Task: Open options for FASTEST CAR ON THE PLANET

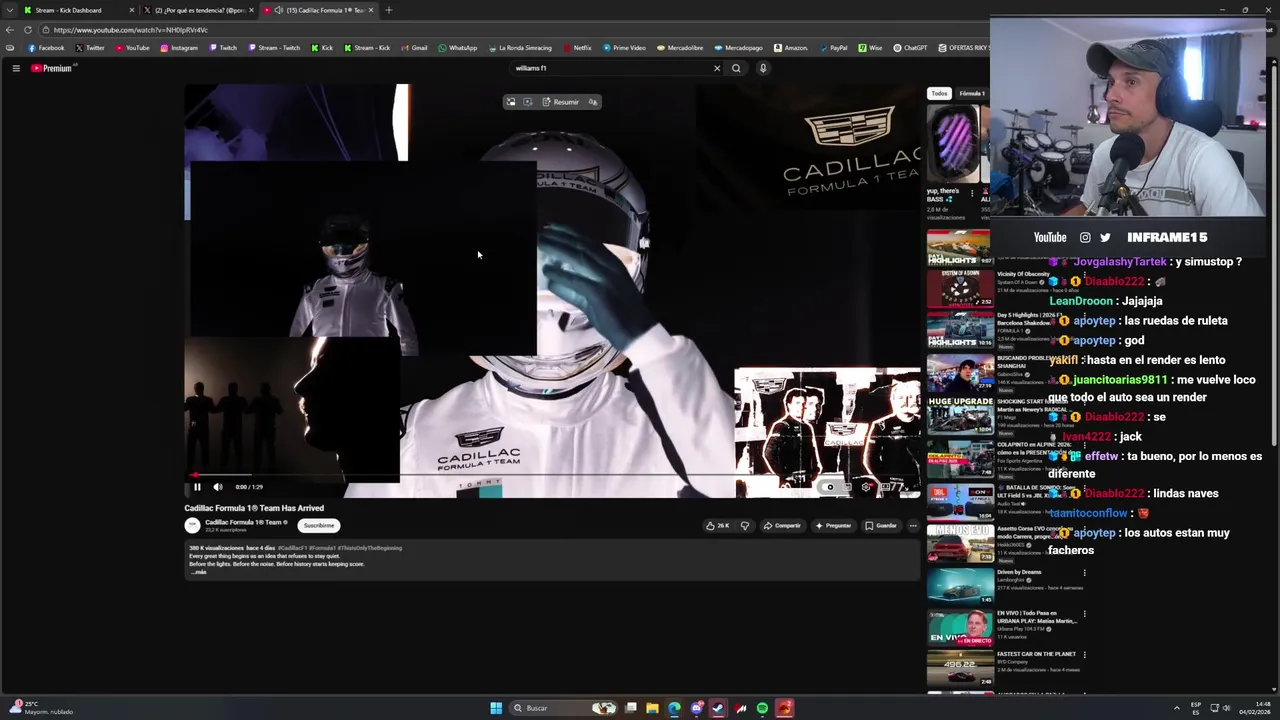Action: [1084, 655]
